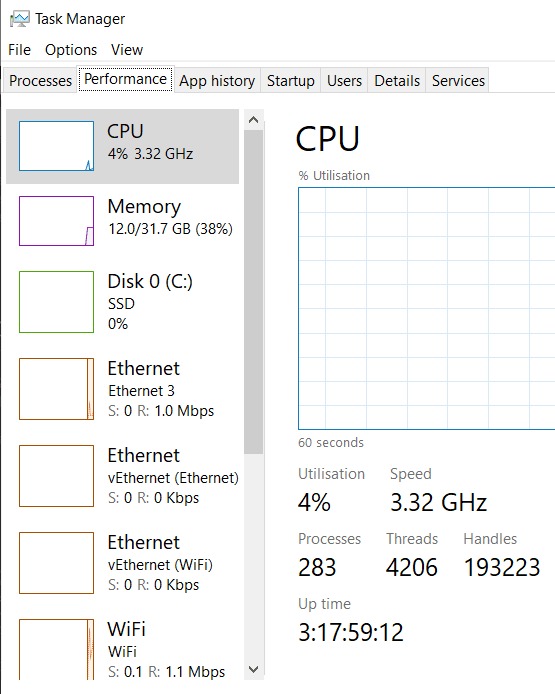Open Disk 0 (C:) performance graph
Image resolution: width=555 pixels, height=694 pixels.
coord(56,302)
